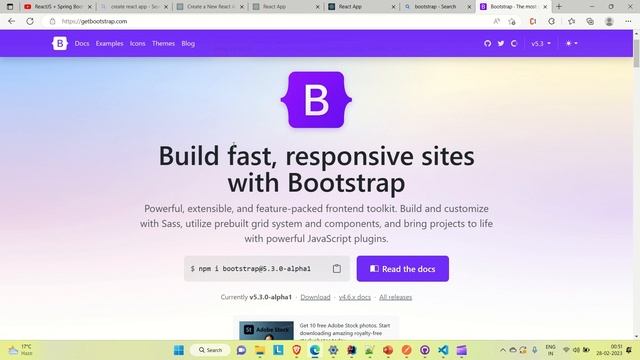The height and width of the screenshot is (360, 640).
Task: Switch to the Create a New React tab
Action: pyautogui.click(x=210, y=7)
